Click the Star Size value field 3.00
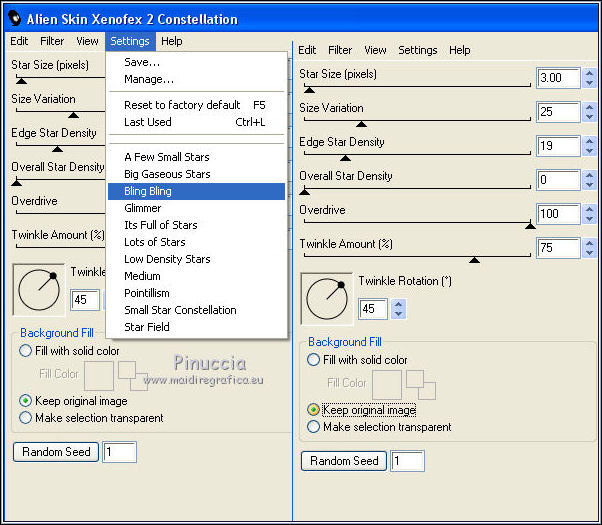Screen dimensions: 602x525 [x=558, y=78]
